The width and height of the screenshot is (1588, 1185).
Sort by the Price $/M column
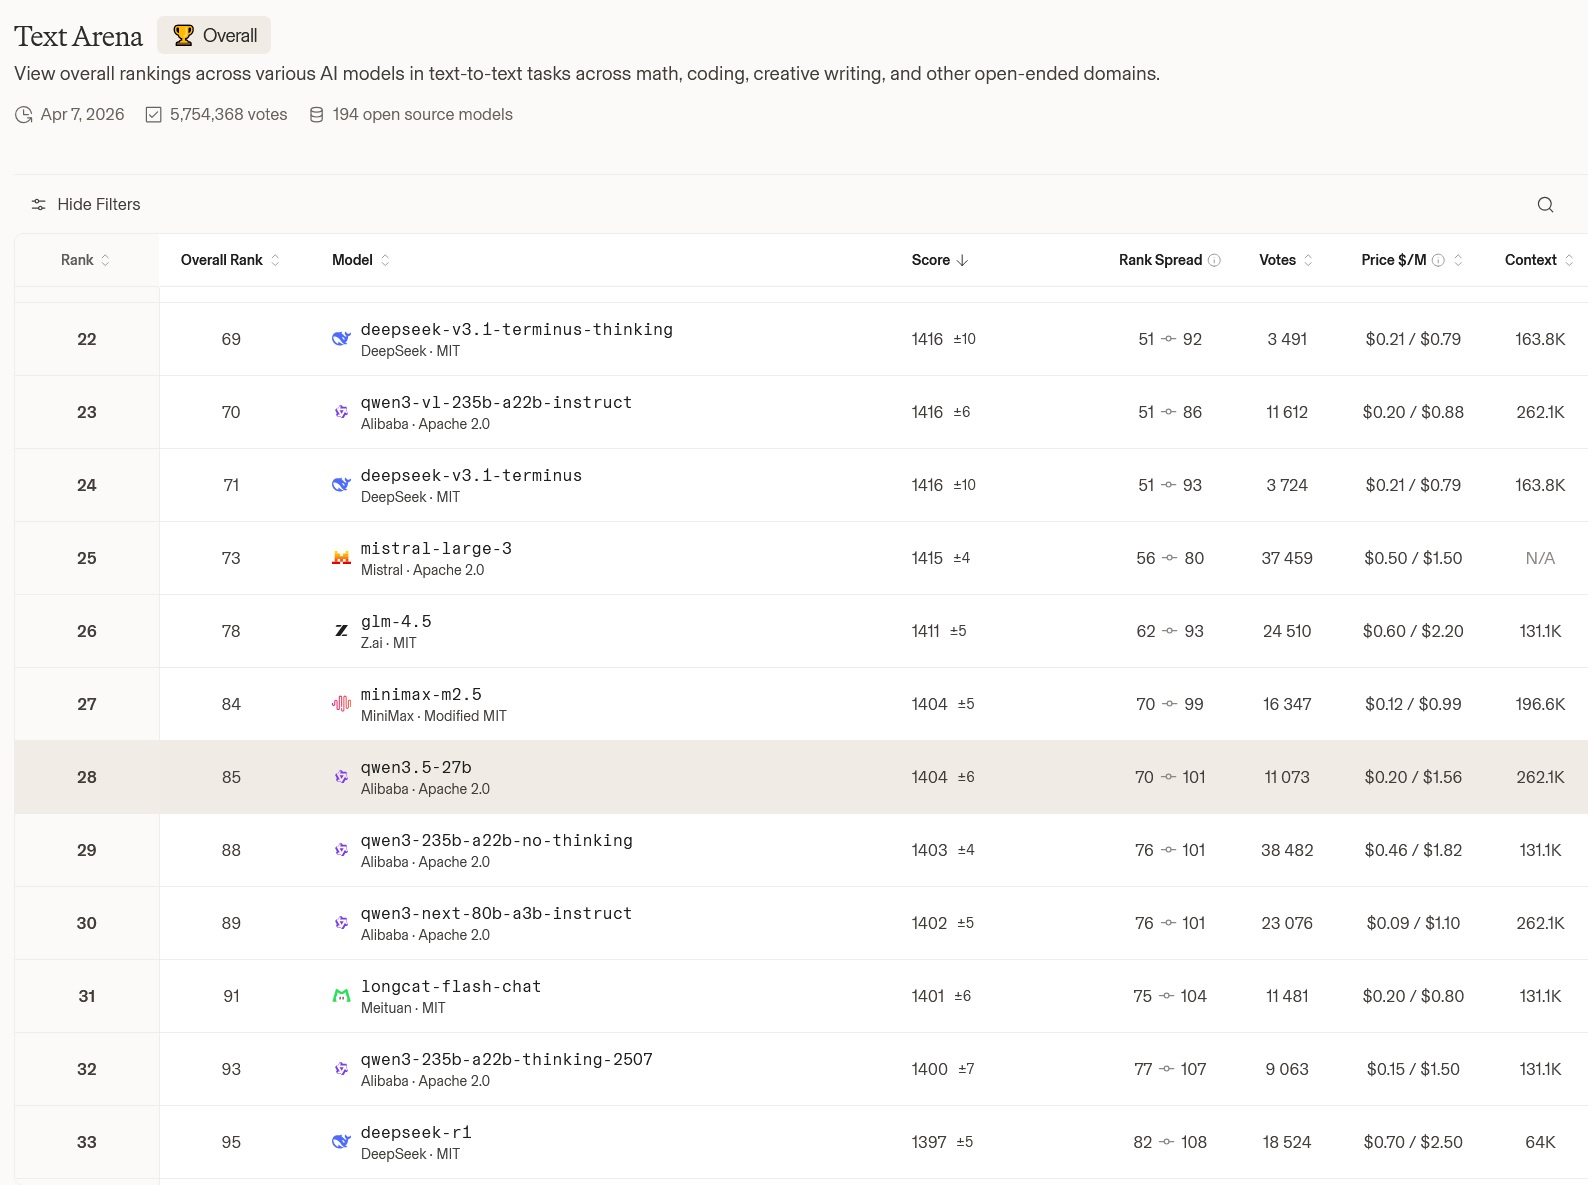click(1458, 260)
